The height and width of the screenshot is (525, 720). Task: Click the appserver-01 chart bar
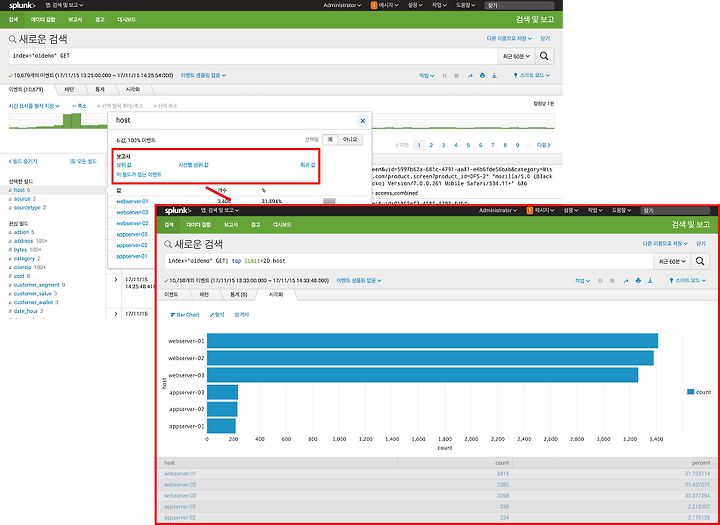pos(221,426)
